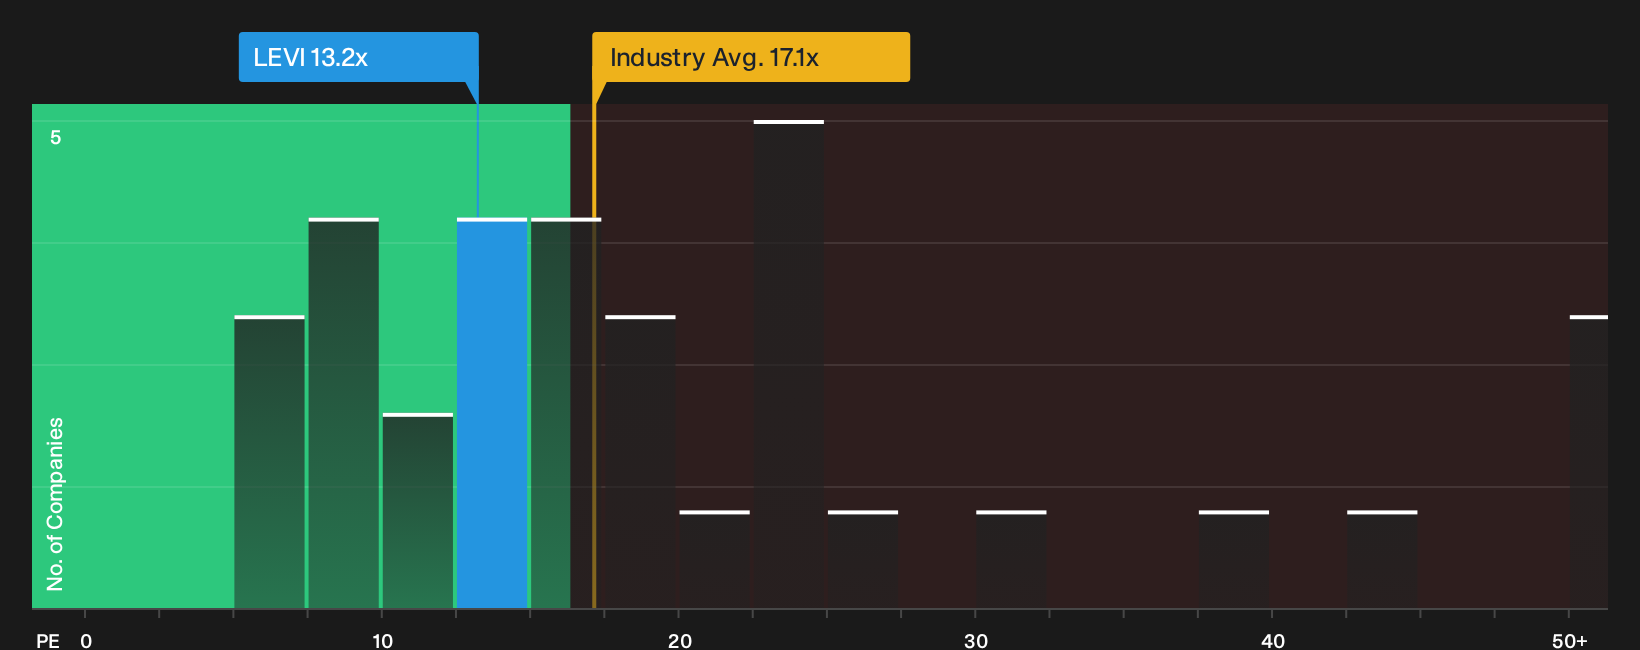Click the bar between PE 17.5 and 20

[640, 462]
